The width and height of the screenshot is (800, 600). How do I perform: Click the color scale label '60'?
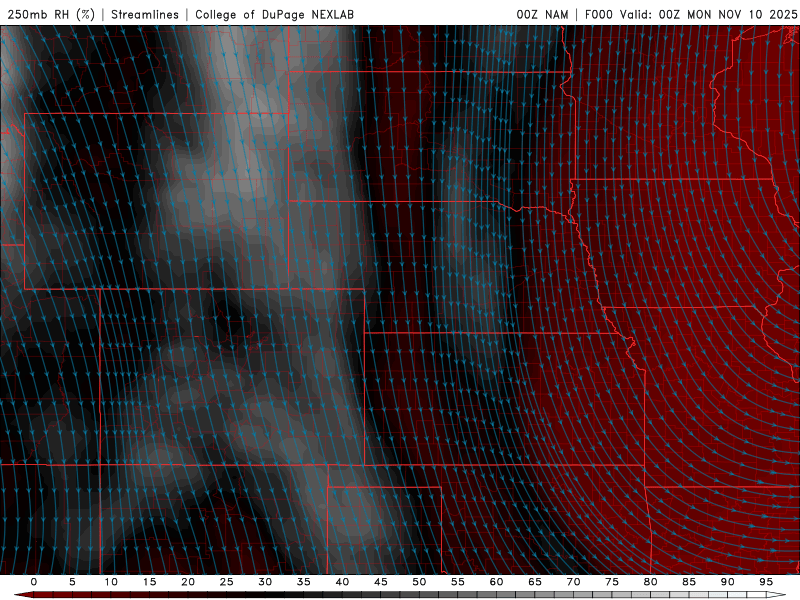tap(496, 582)
